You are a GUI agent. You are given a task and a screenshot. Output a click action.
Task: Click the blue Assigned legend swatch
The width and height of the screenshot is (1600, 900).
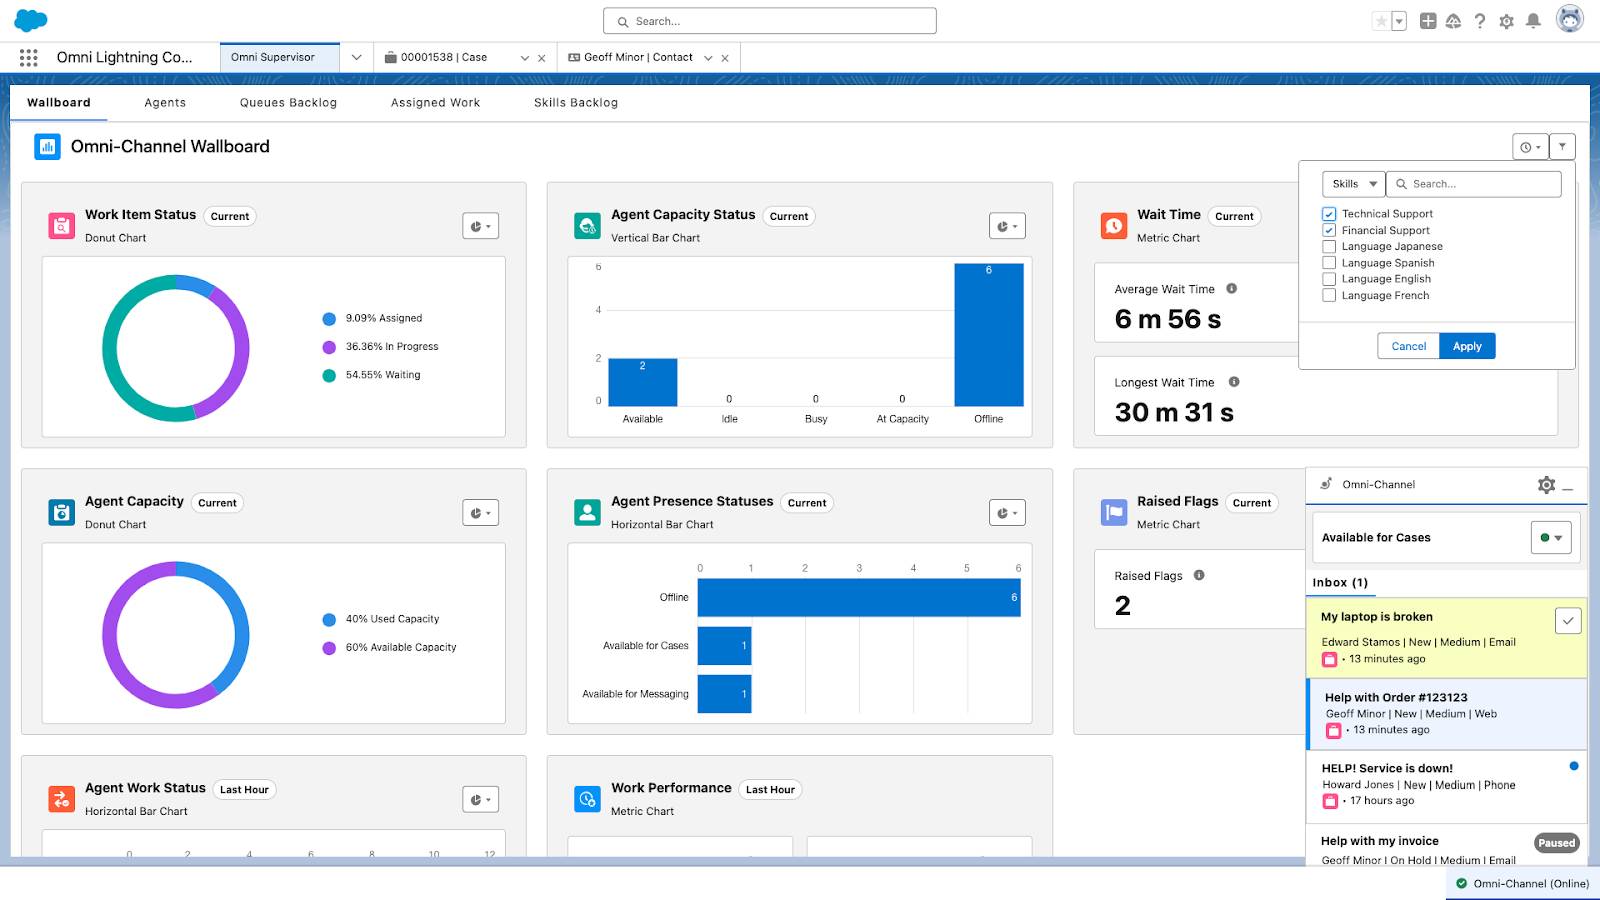click(x=329, y=319)
